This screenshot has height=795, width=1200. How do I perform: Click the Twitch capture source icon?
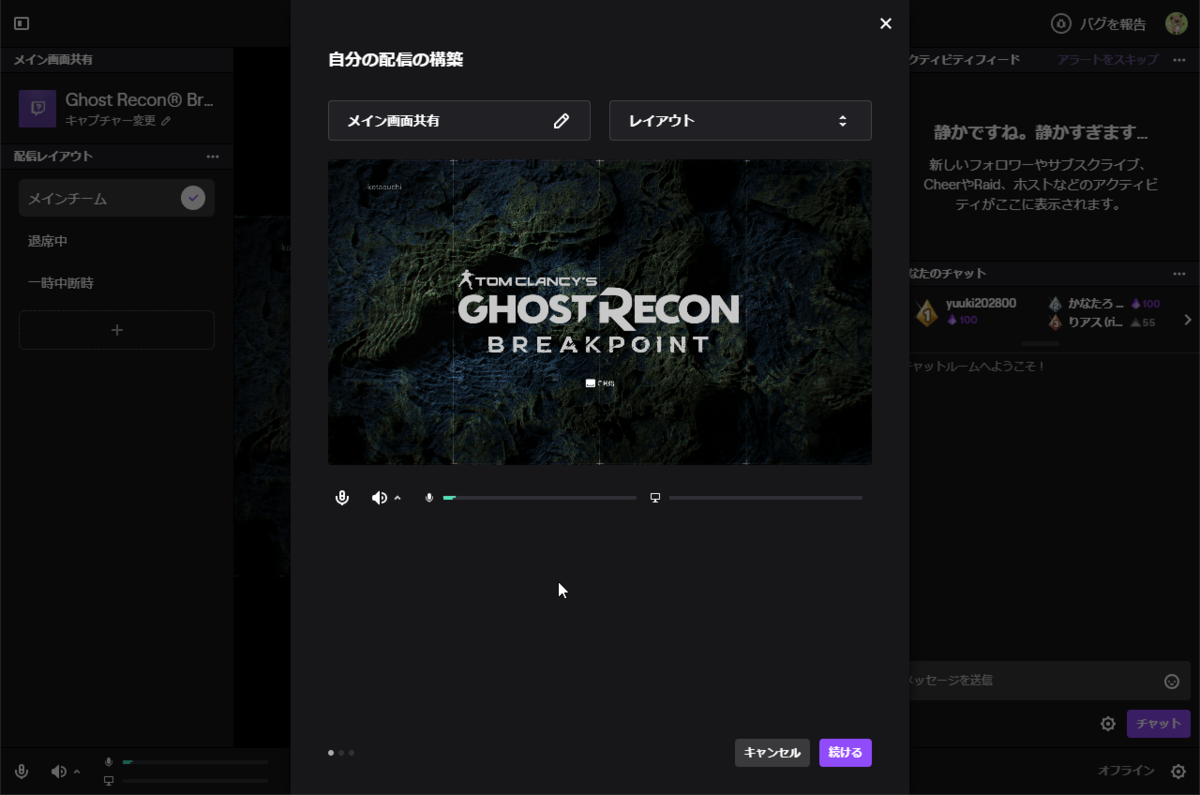tap(38, 108)
